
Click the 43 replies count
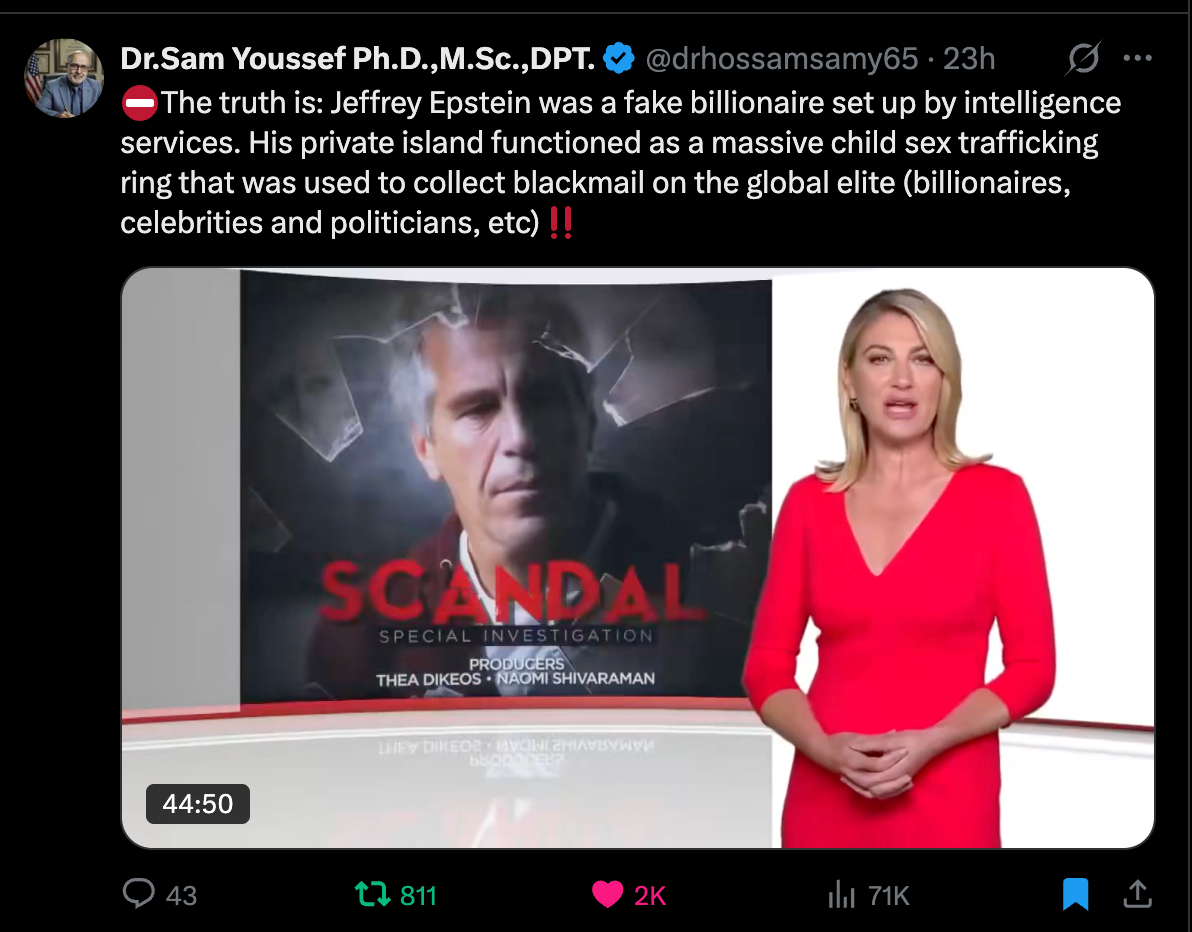182,896
